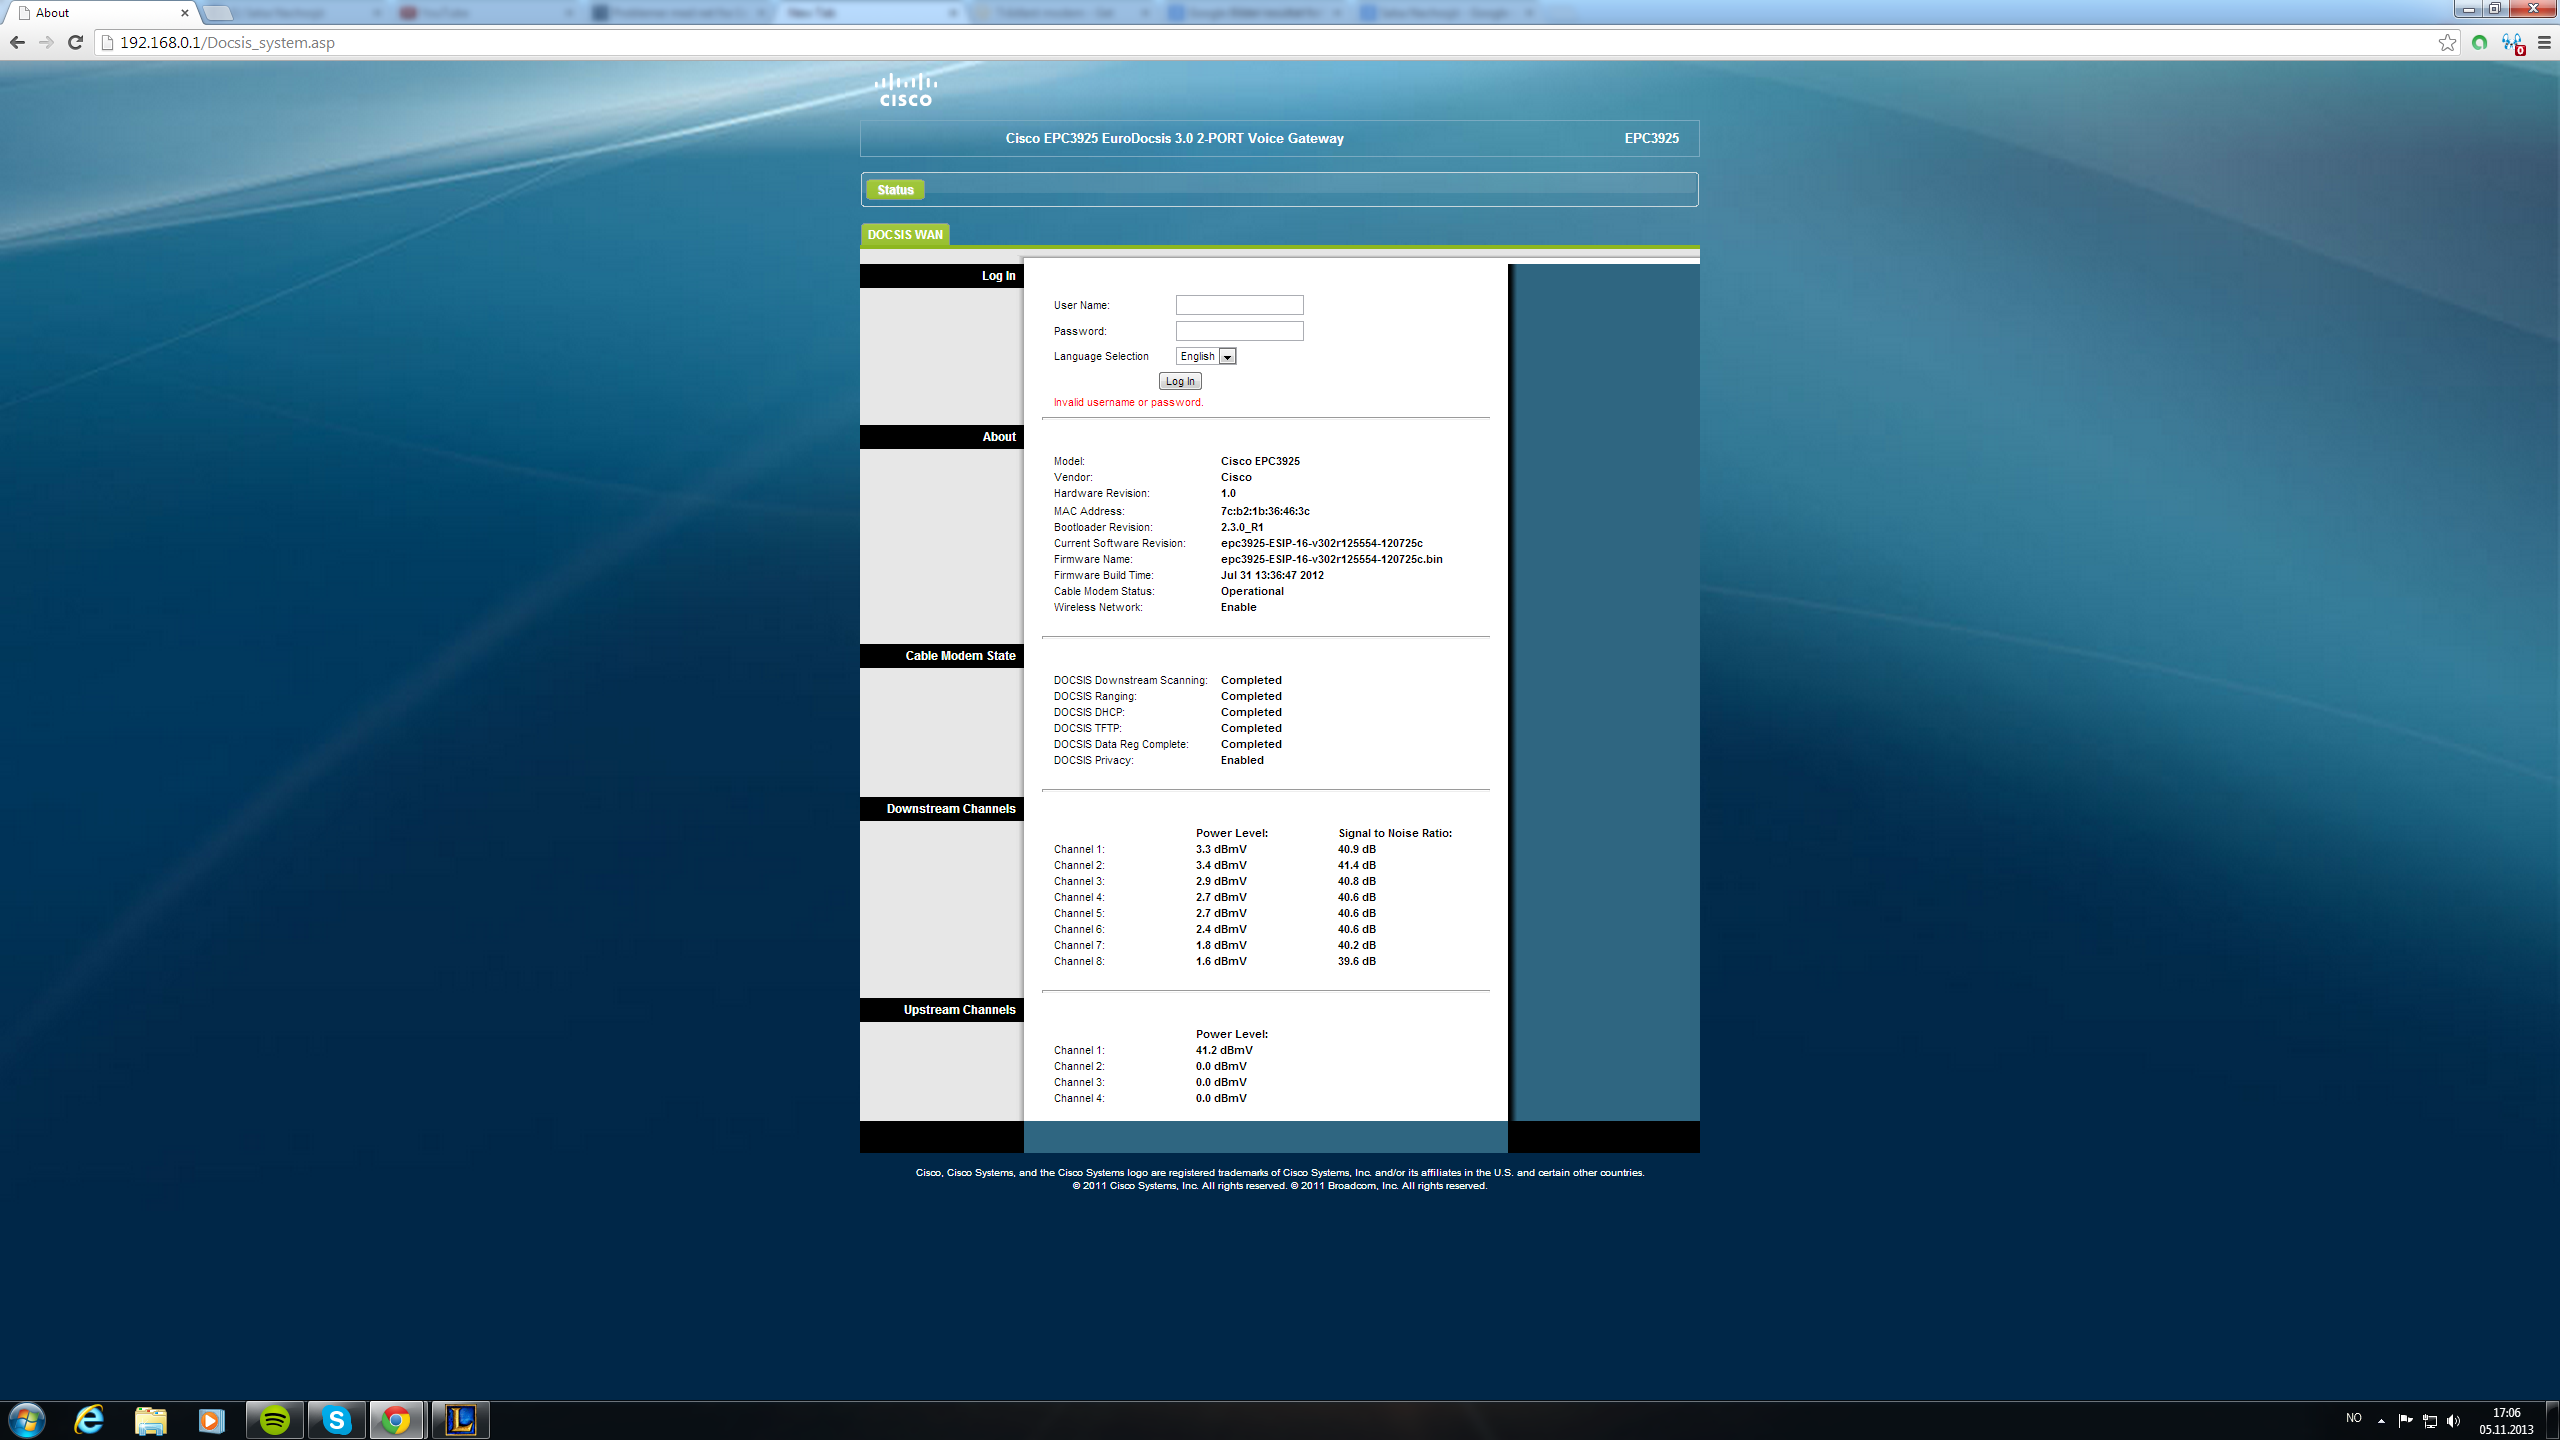2560x1440 pixels.
Task: Click the Chrome taskbar icon
Action: point(397,1420)
